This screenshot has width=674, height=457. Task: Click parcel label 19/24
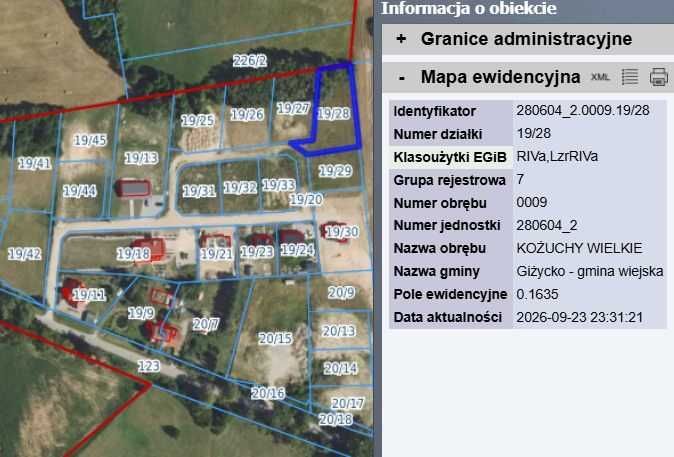pyautogui.click(x=297, y=249)
